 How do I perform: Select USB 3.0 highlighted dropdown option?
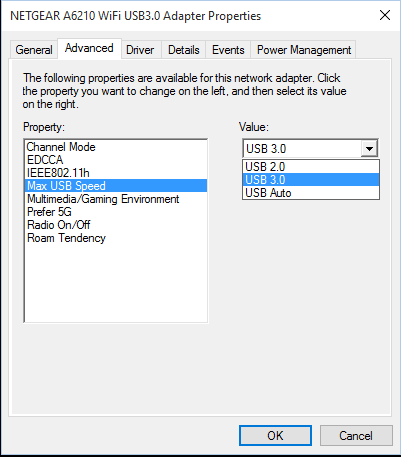(311, 180)
